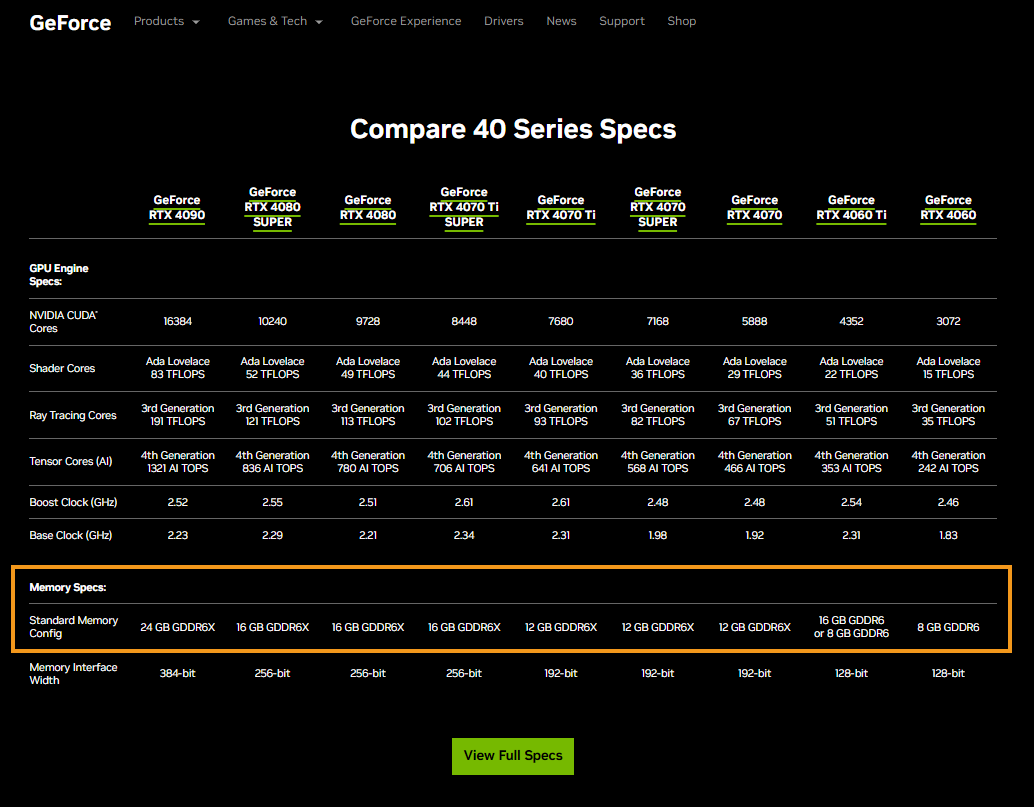Viewport: 1034px width, 807px height.
Task: Open the GeForce RTX 4060 Ti link
Action: pyautogui.click(x=851, y=208)
